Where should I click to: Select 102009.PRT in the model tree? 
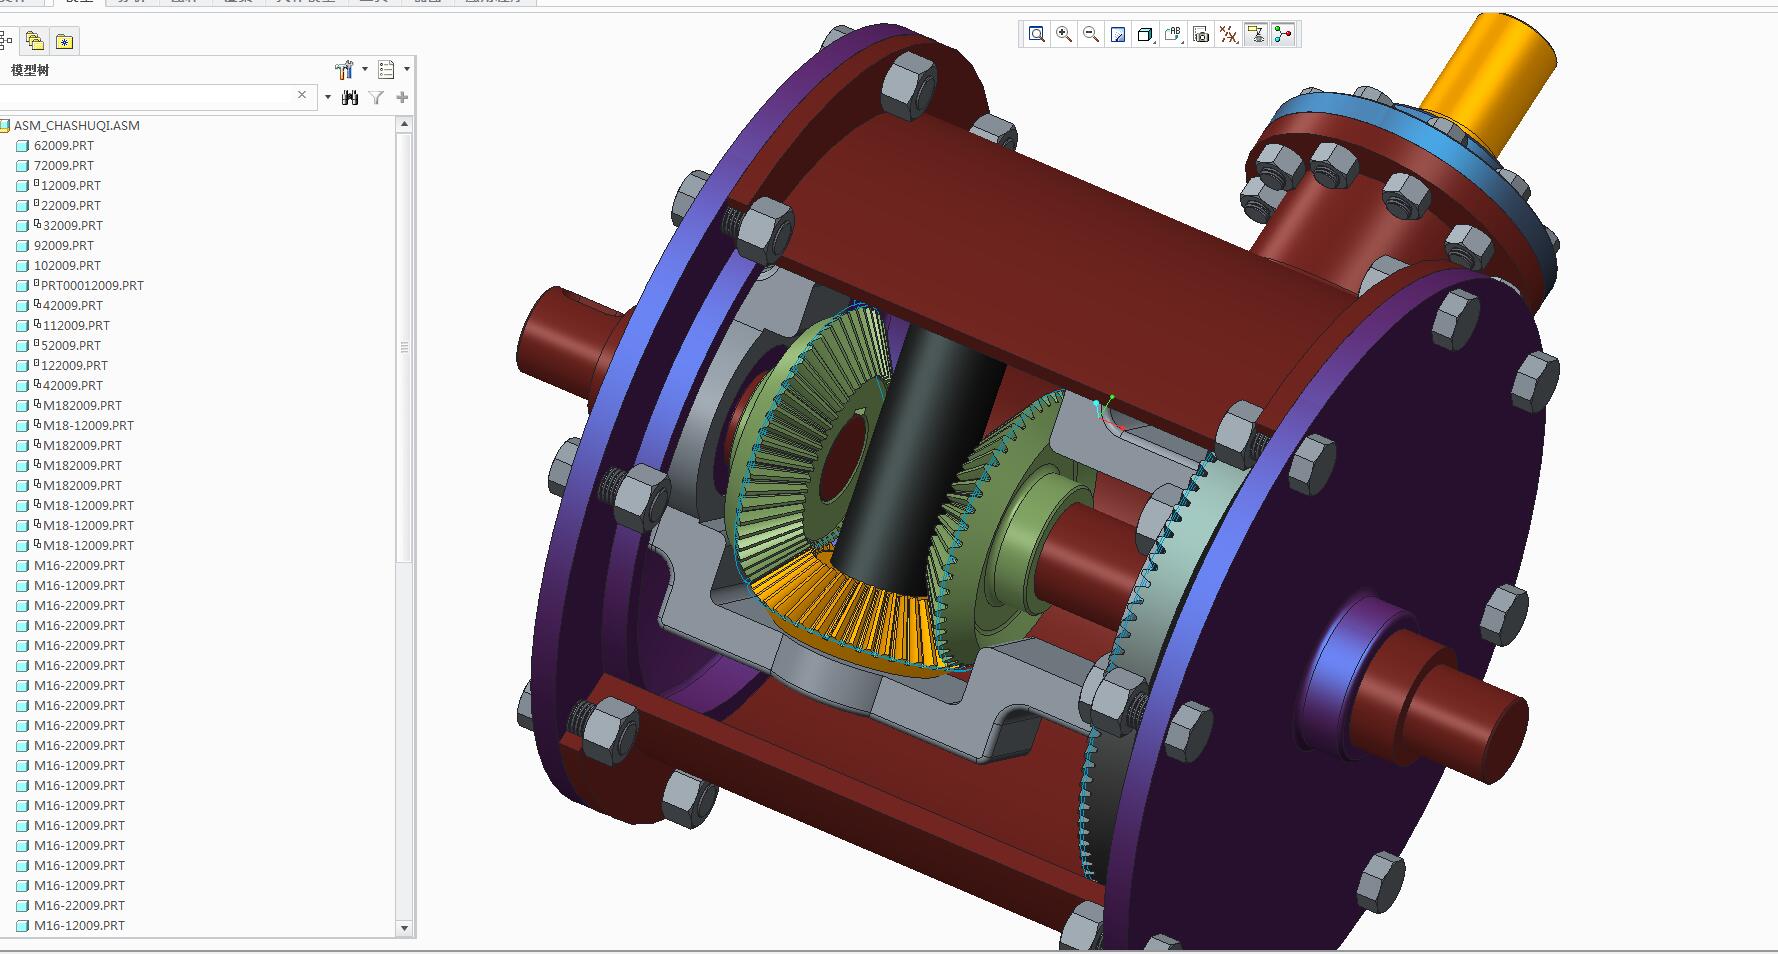point(68,265)
